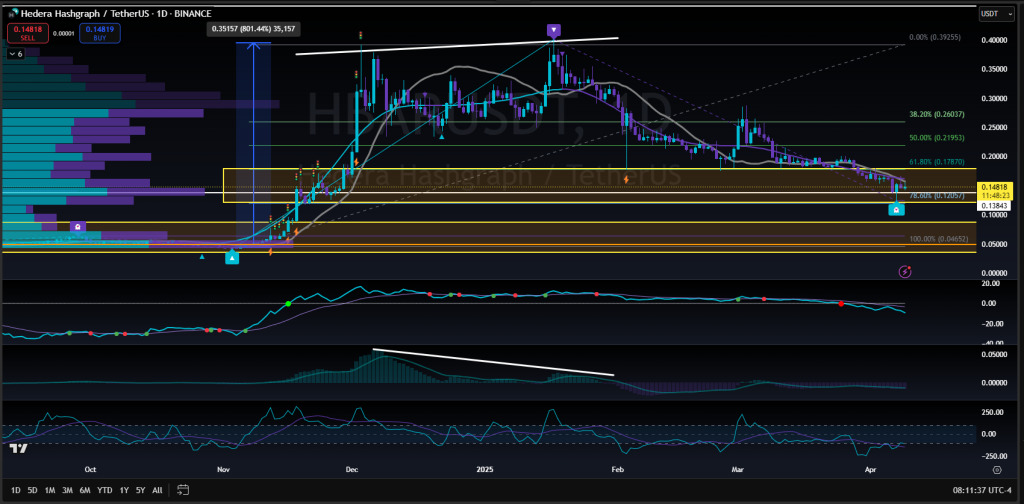Click the 78.60% (0.12057) Fibonacci label
This screenshot has height=504, width=1024.
936,196
